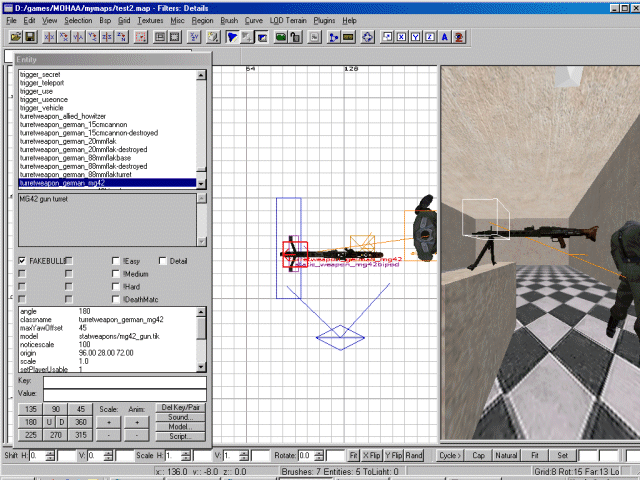Uncheck the FAKEBULLET spawnflag checkbox
Viewport: 640px width, 480px height.
coord(23,261)
